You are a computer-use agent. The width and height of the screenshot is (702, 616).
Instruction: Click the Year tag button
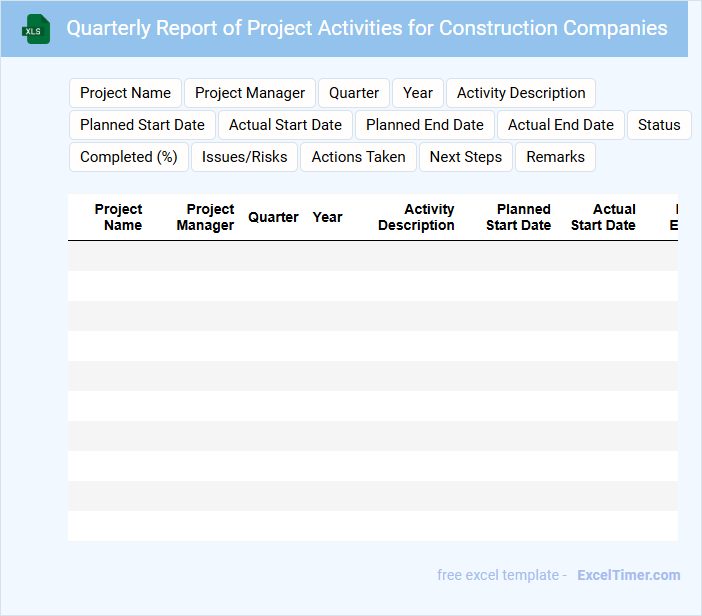tap(418, 93)
